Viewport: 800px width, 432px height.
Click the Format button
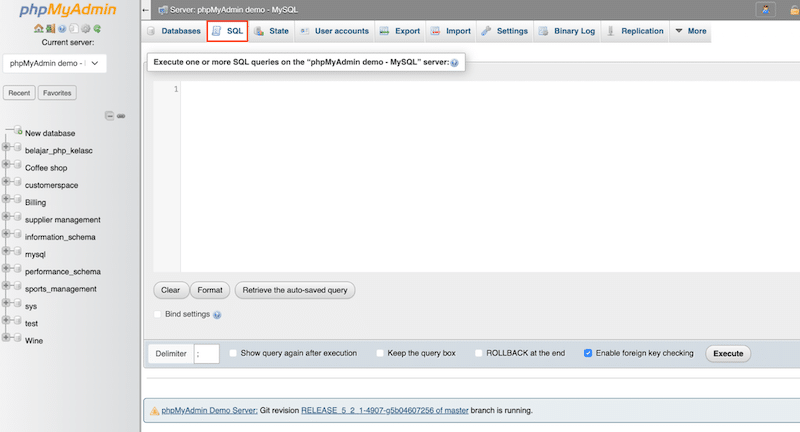pos(210,290)
